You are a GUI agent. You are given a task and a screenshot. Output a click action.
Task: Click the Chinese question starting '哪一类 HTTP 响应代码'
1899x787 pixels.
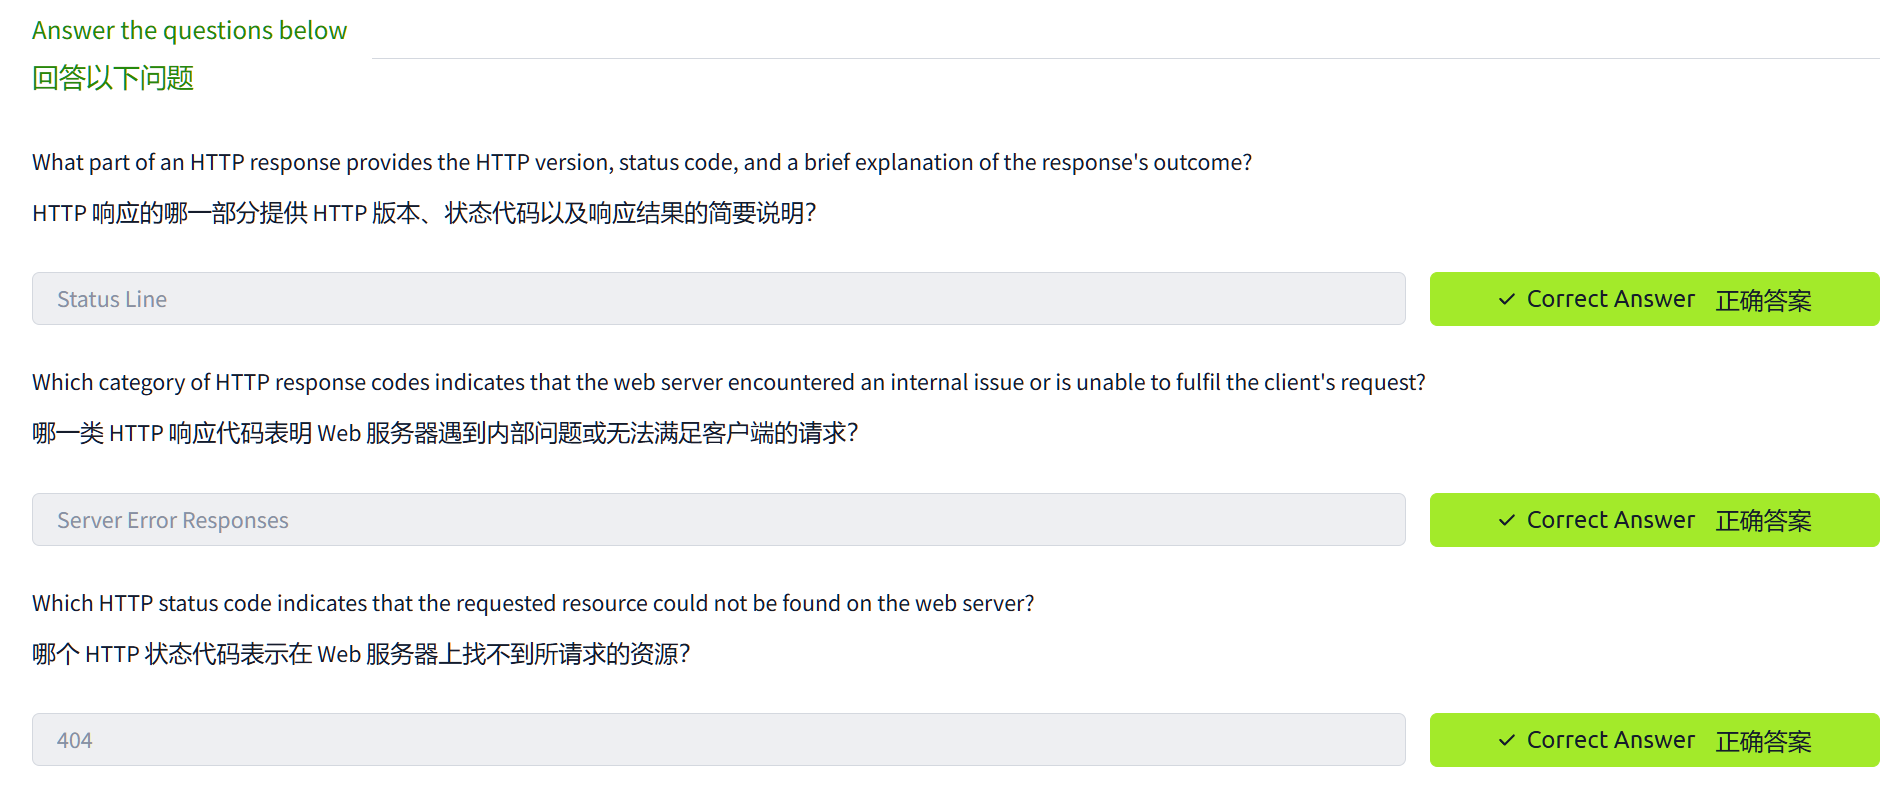445,433
